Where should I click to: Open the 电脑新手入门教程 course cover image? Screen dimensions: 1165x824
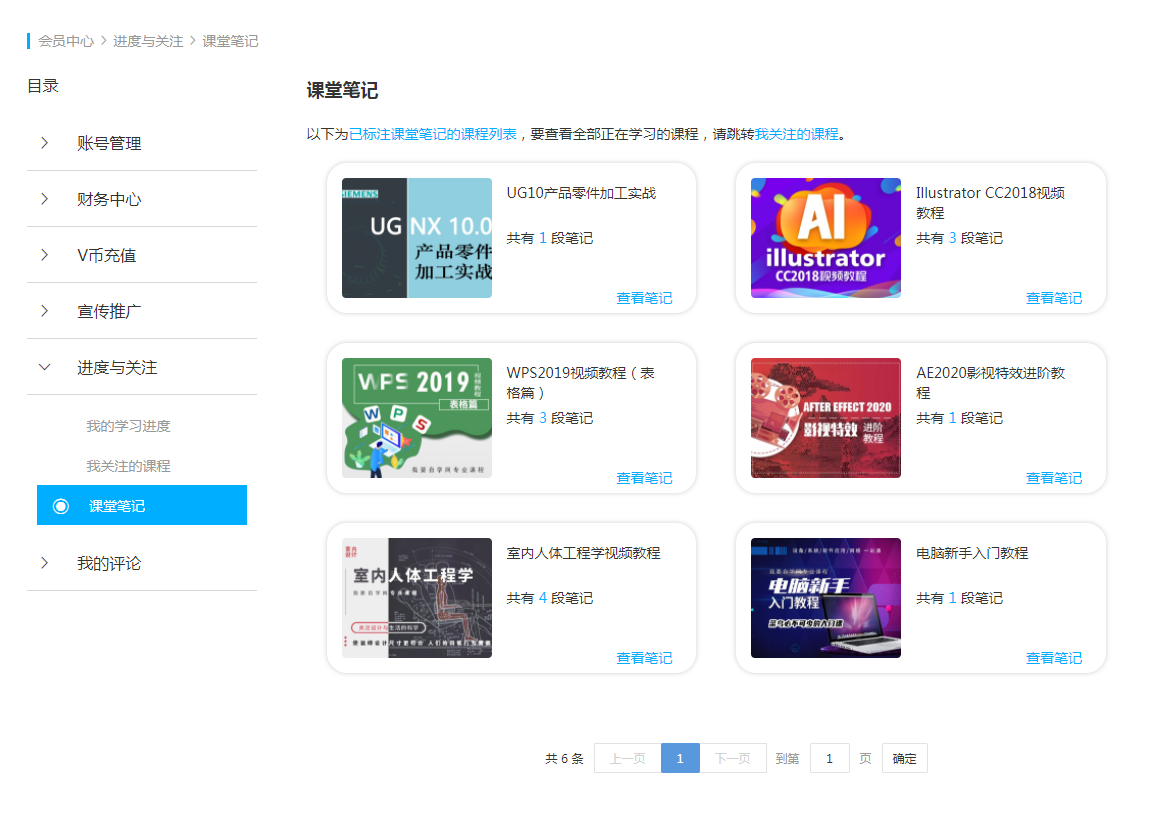click(825, 598)
